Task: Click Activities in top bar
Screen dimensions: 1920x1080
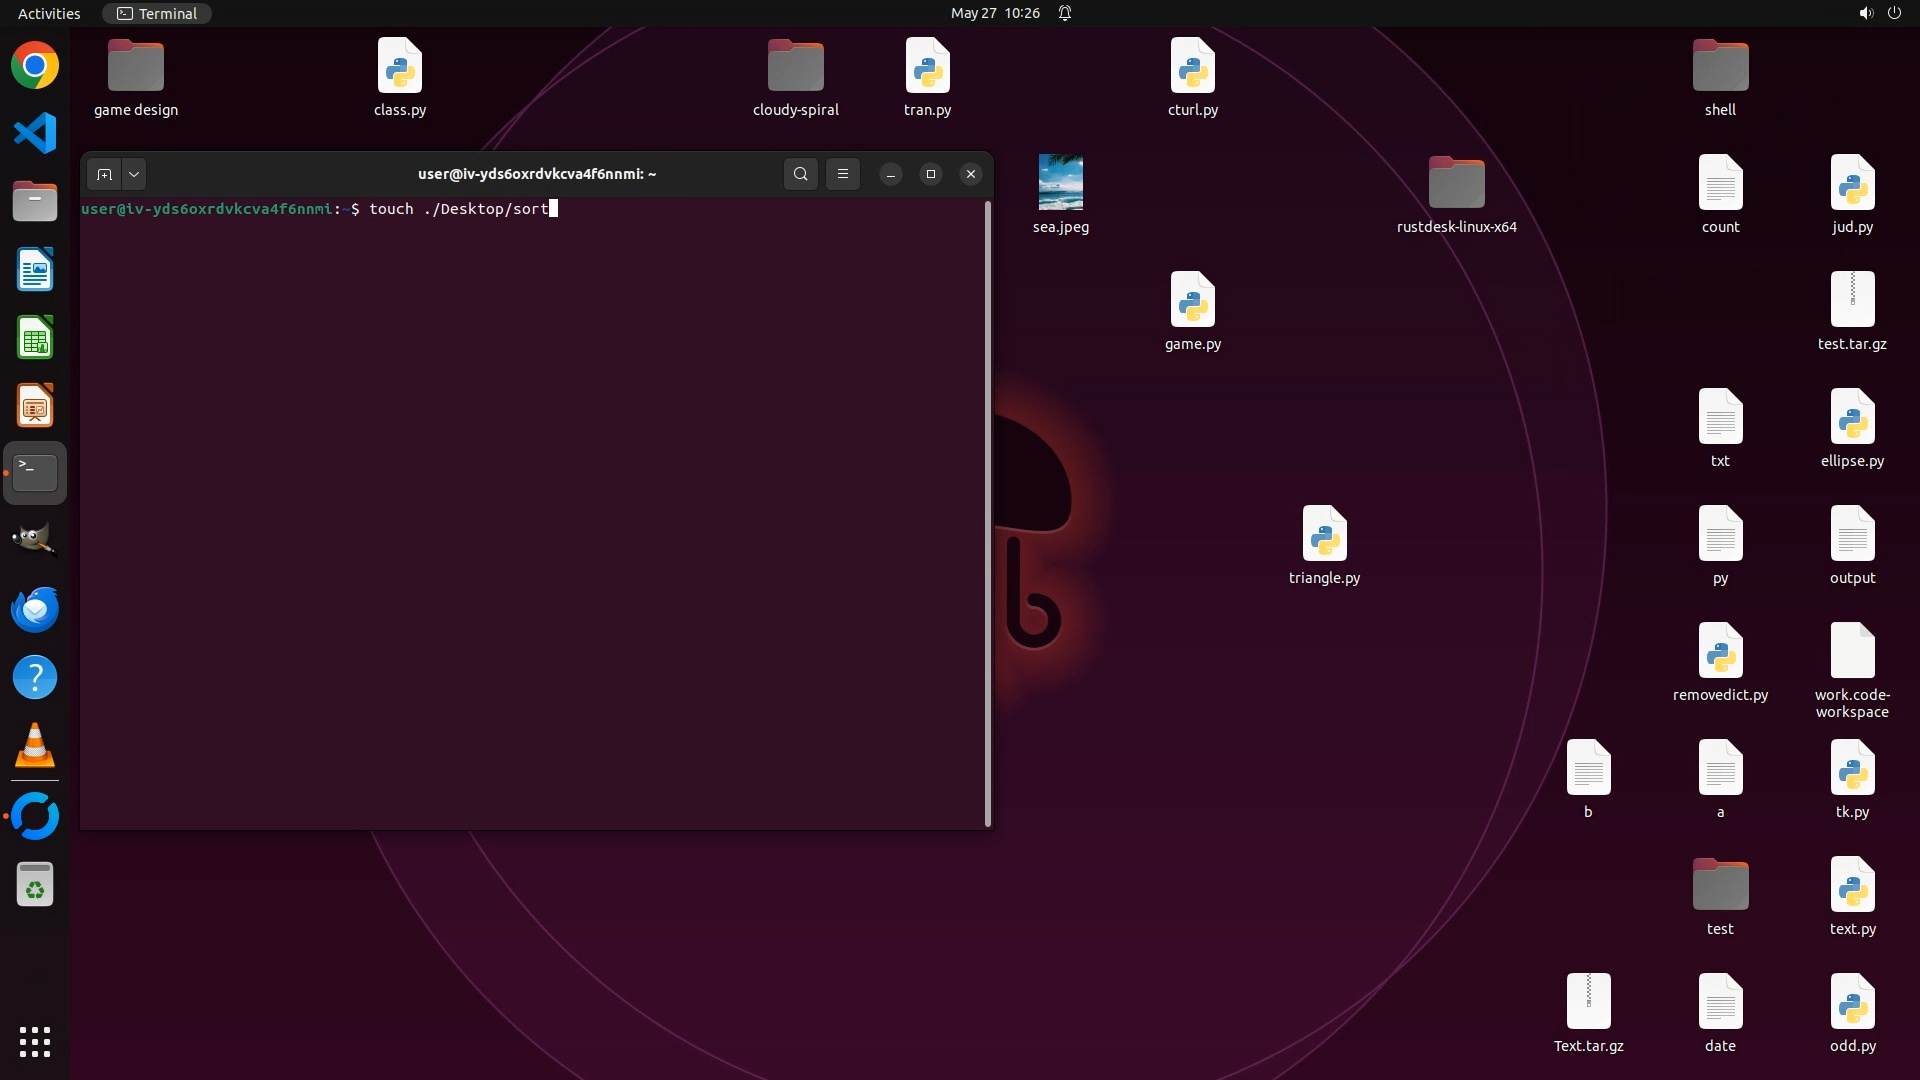Action: [x=49, y=13]
